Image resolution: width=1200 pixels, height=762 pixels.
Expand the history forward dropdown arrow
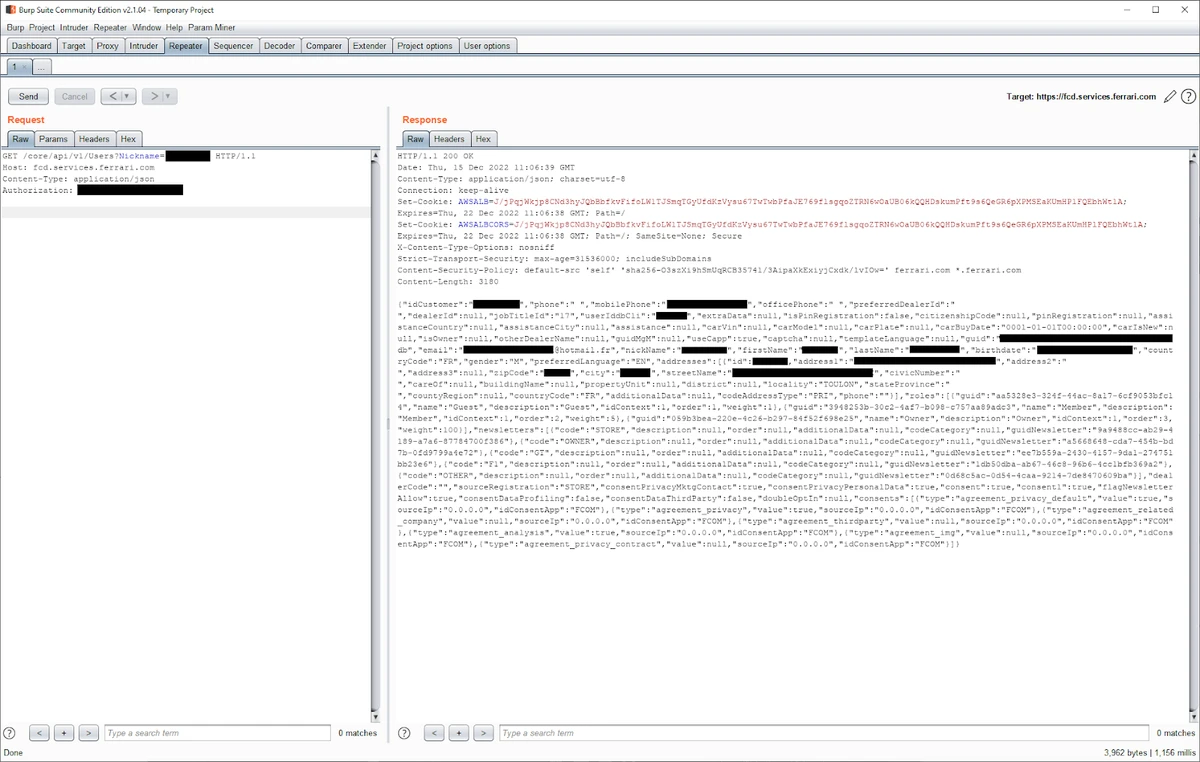168,97
